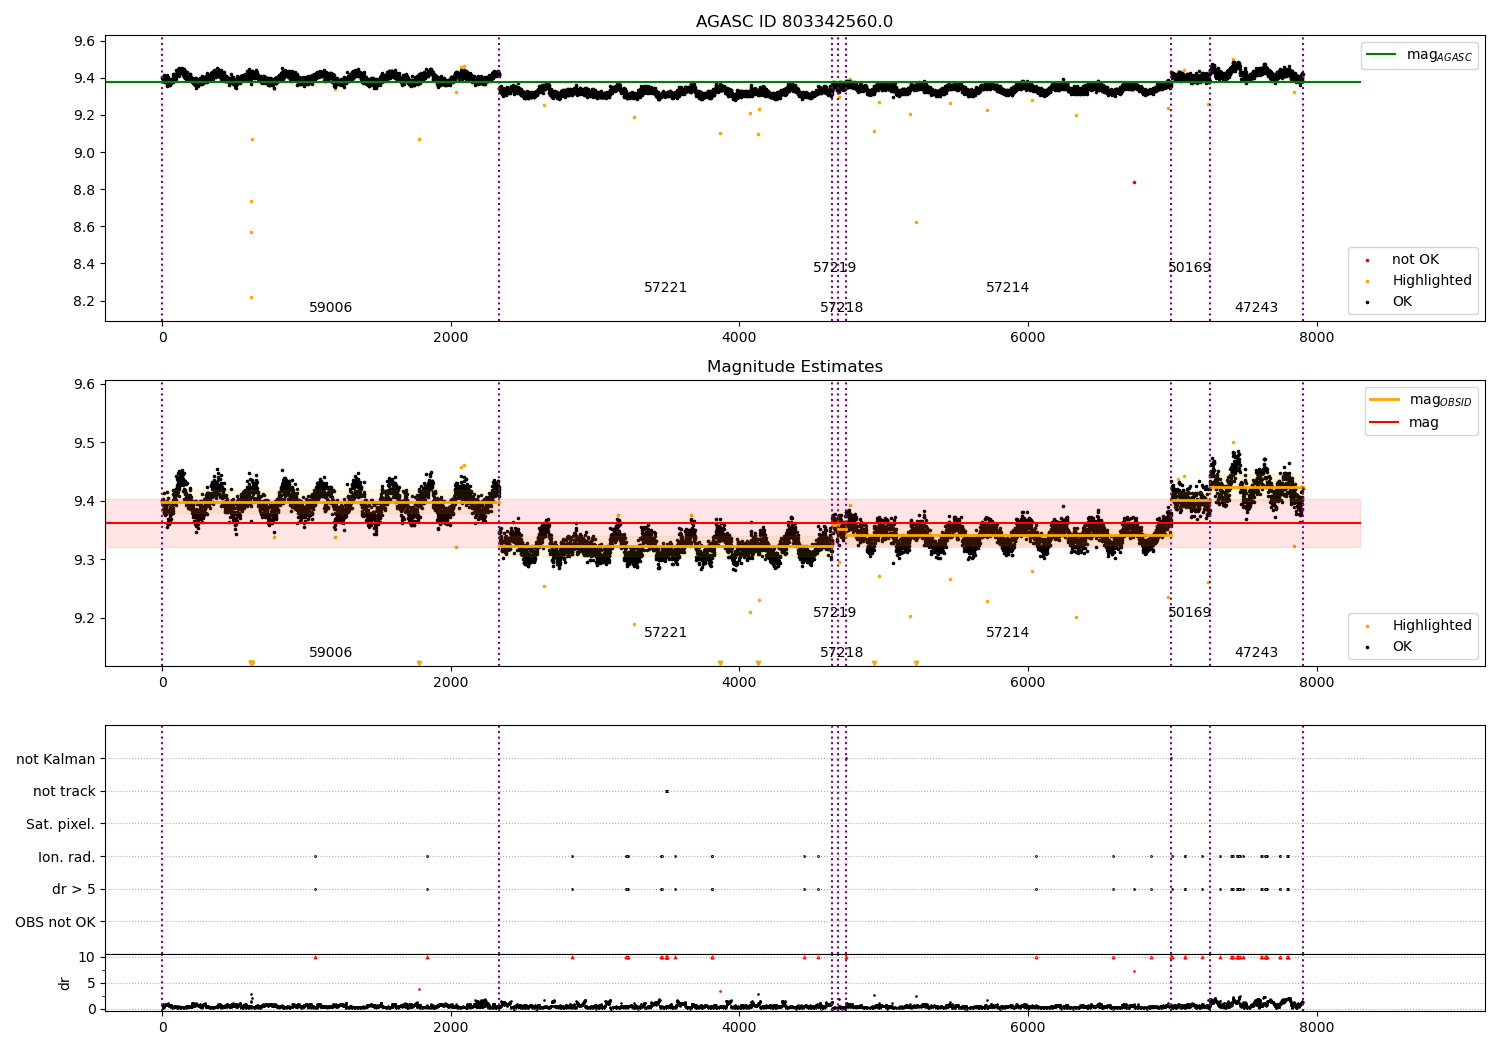Click x-axis tick '6000' under Magnitude Estimates plot

[1028, 682]
